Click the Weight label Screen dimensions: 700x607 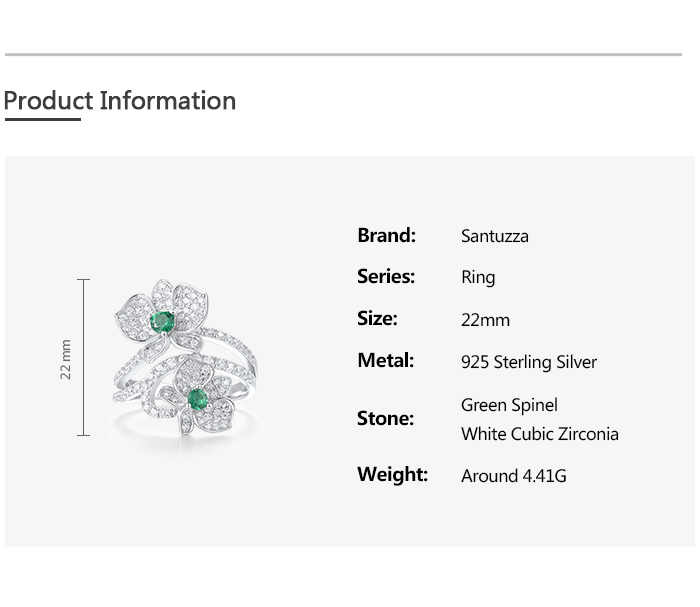[x=392, y=475]
